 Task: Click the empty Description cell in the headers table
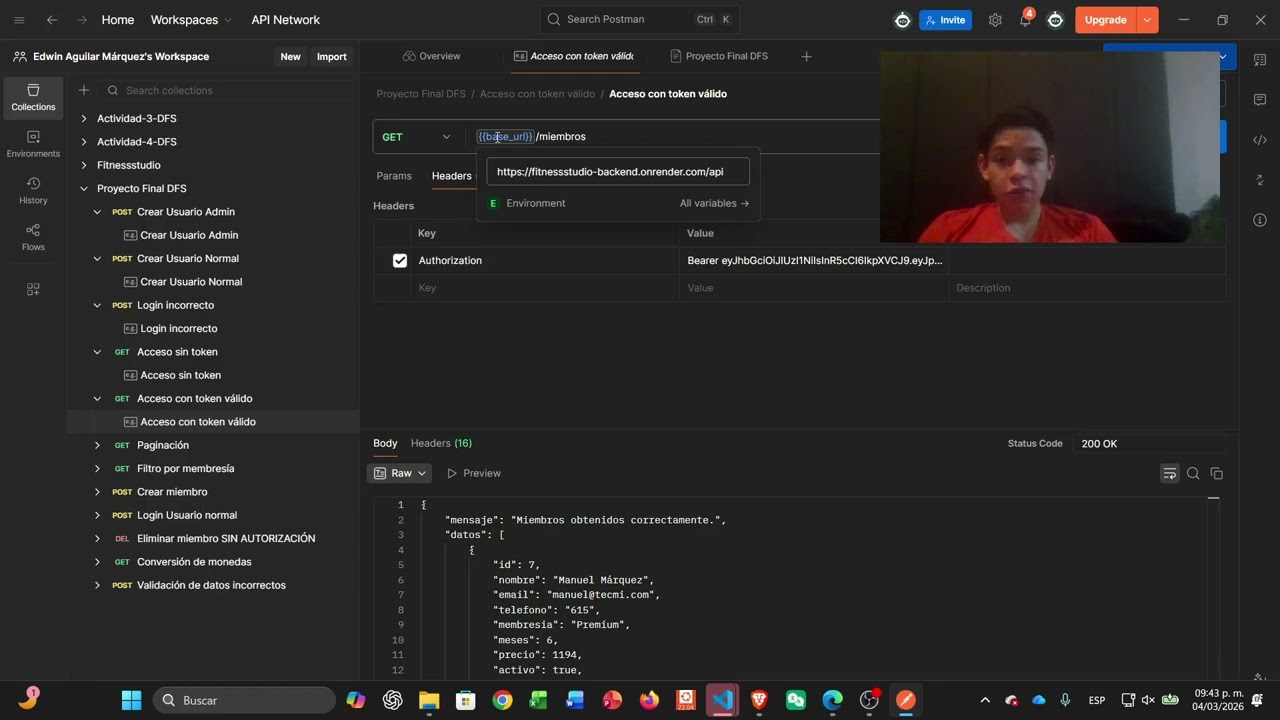click(1087, 288)
